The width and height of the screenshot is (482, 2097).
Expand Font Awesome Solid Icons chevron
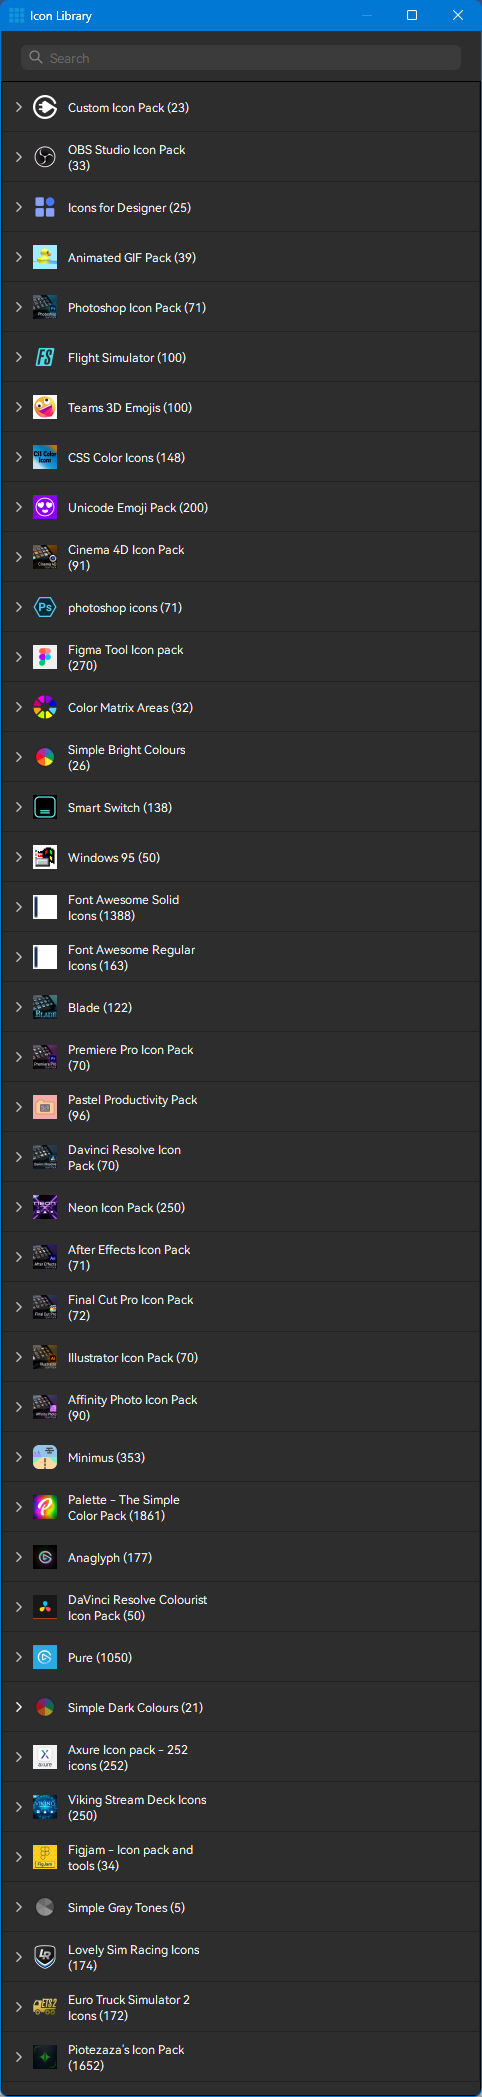coord(18,907)
